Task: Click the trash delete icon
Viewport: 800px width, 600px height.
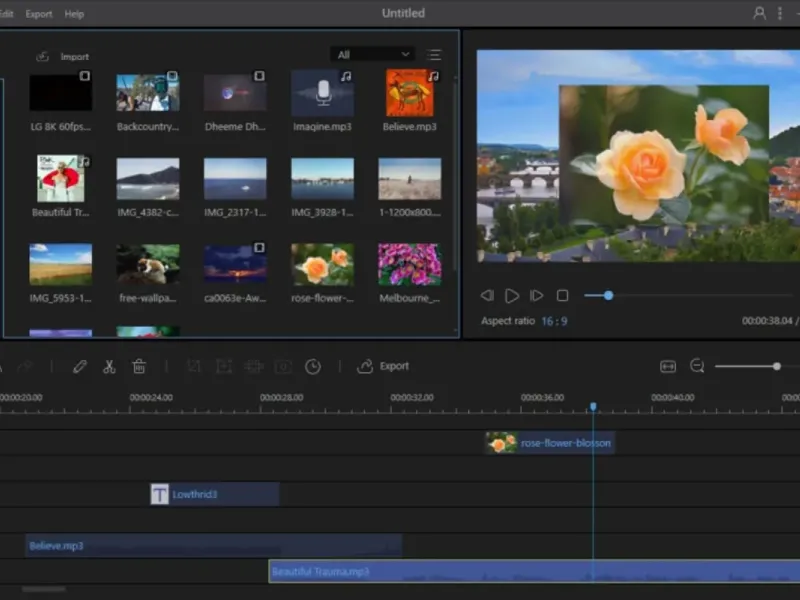Action: coord(139,367)
